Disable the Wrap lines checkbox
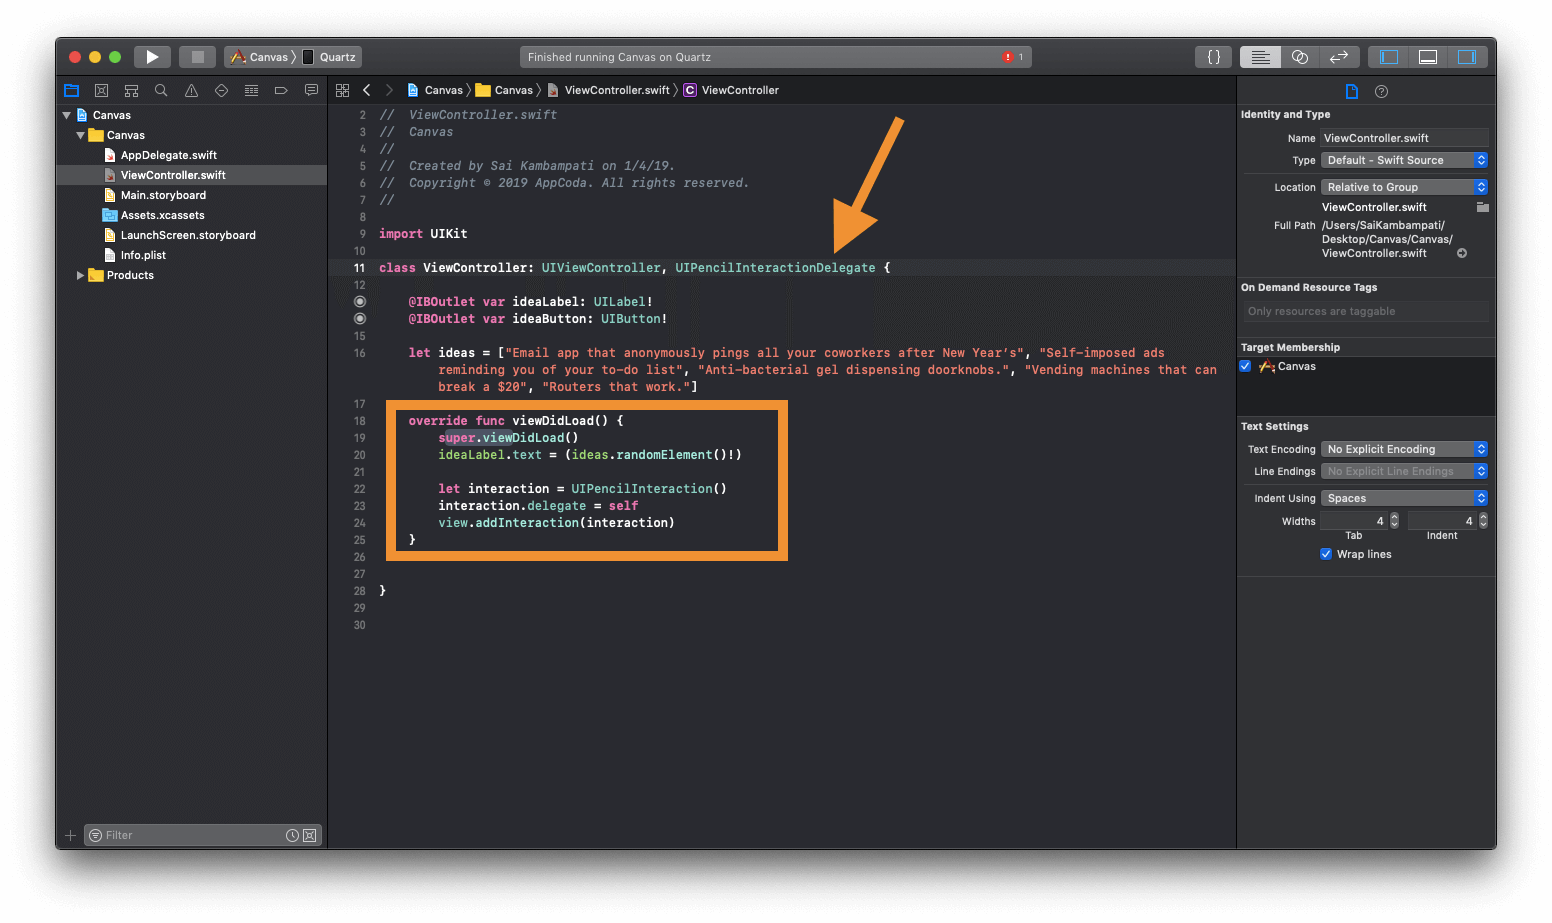Image resolution: width=1552 pixels, height=923 pixels. 1326,554
